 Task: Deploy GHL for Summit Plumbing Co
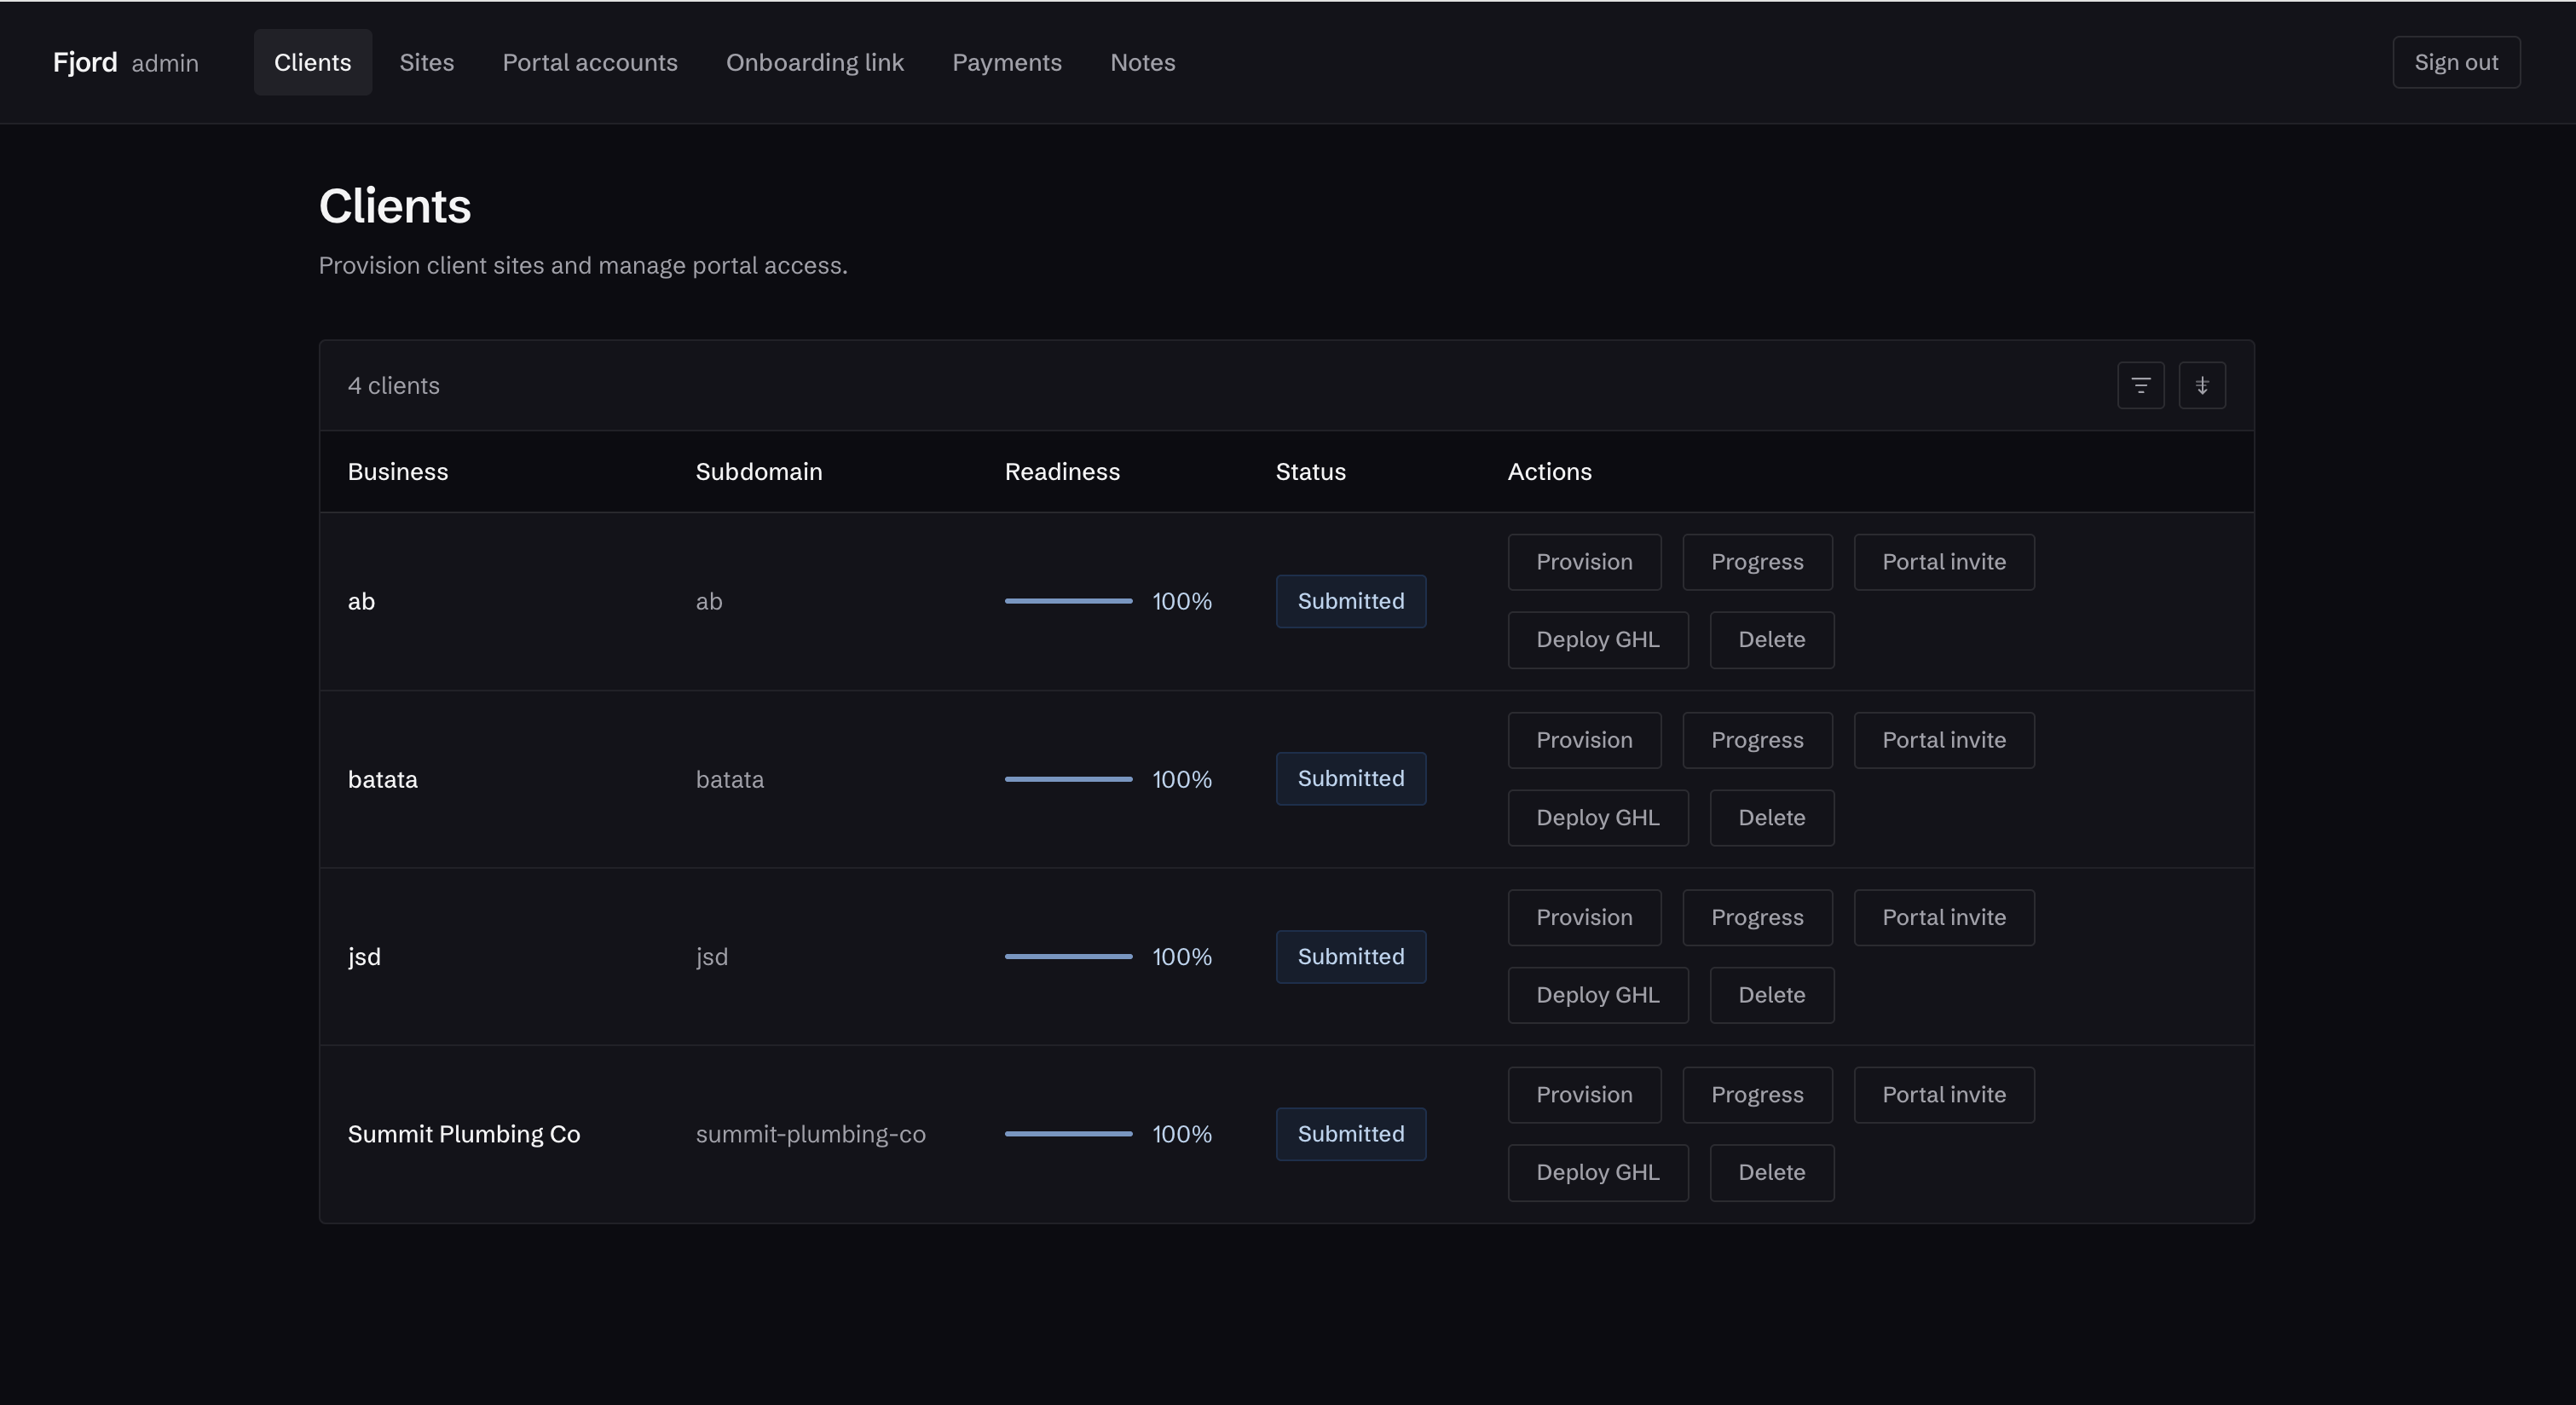[x=1598, y=1173]
